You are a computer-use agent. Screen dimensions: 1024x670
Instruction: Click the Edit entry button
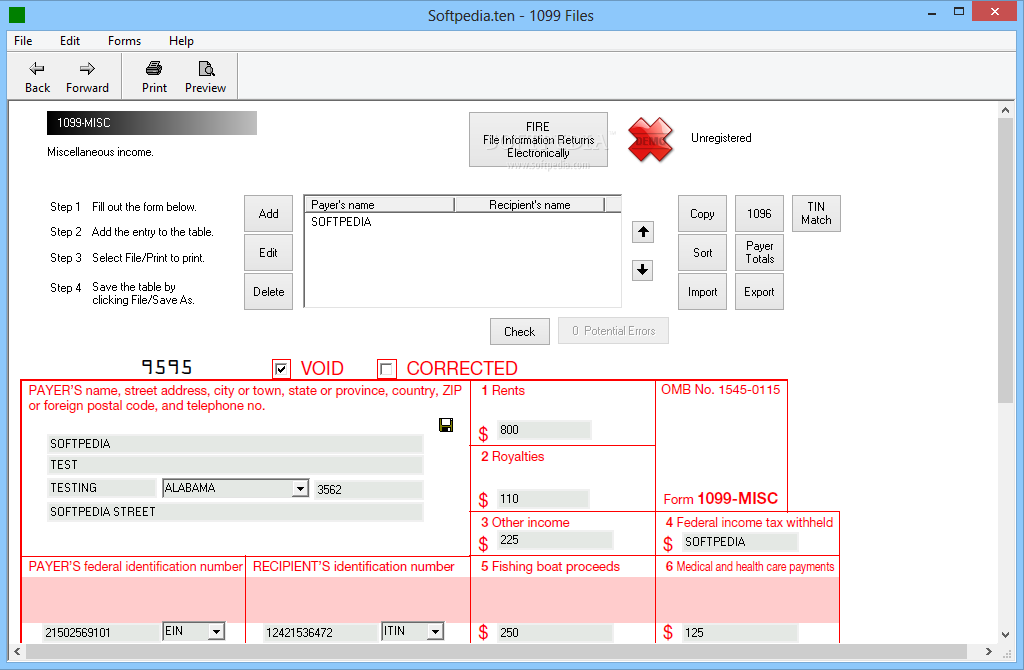coord(268,253)
